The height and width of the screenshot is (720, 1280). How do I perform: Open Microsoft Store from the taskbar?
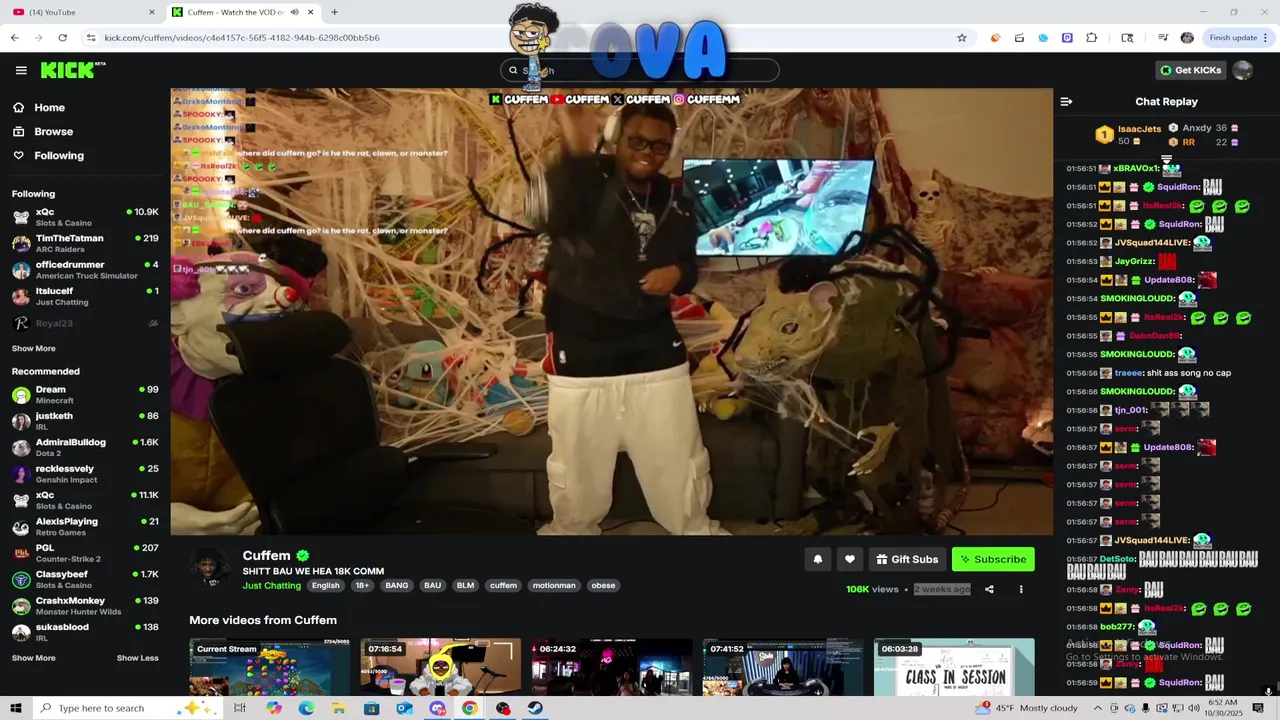pyautogui.click(x=372, y=708)
